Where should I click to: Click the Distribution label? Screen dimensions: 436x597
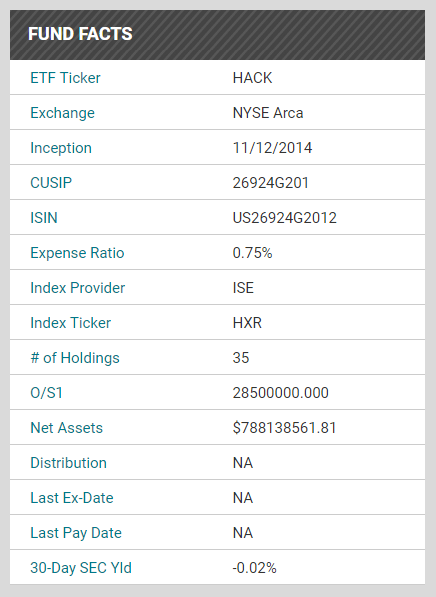[69, 463]
